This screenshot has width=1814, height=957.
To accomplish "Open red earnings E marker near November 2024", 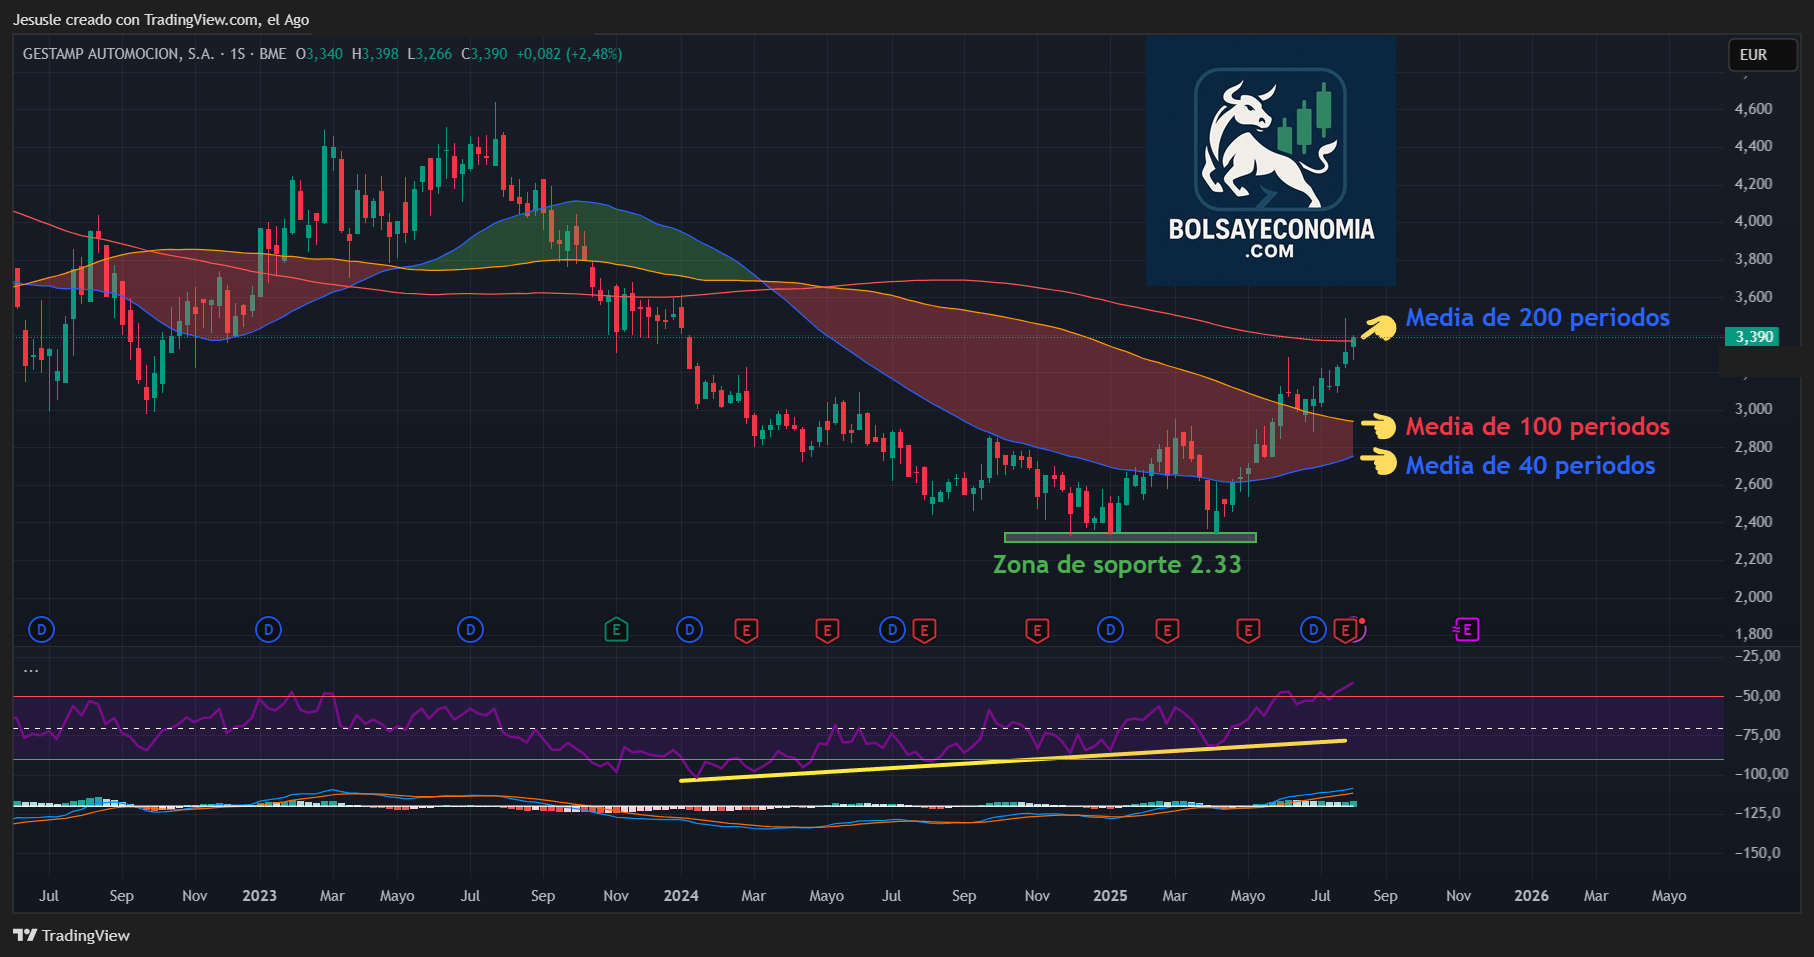I will point(1037,630).
